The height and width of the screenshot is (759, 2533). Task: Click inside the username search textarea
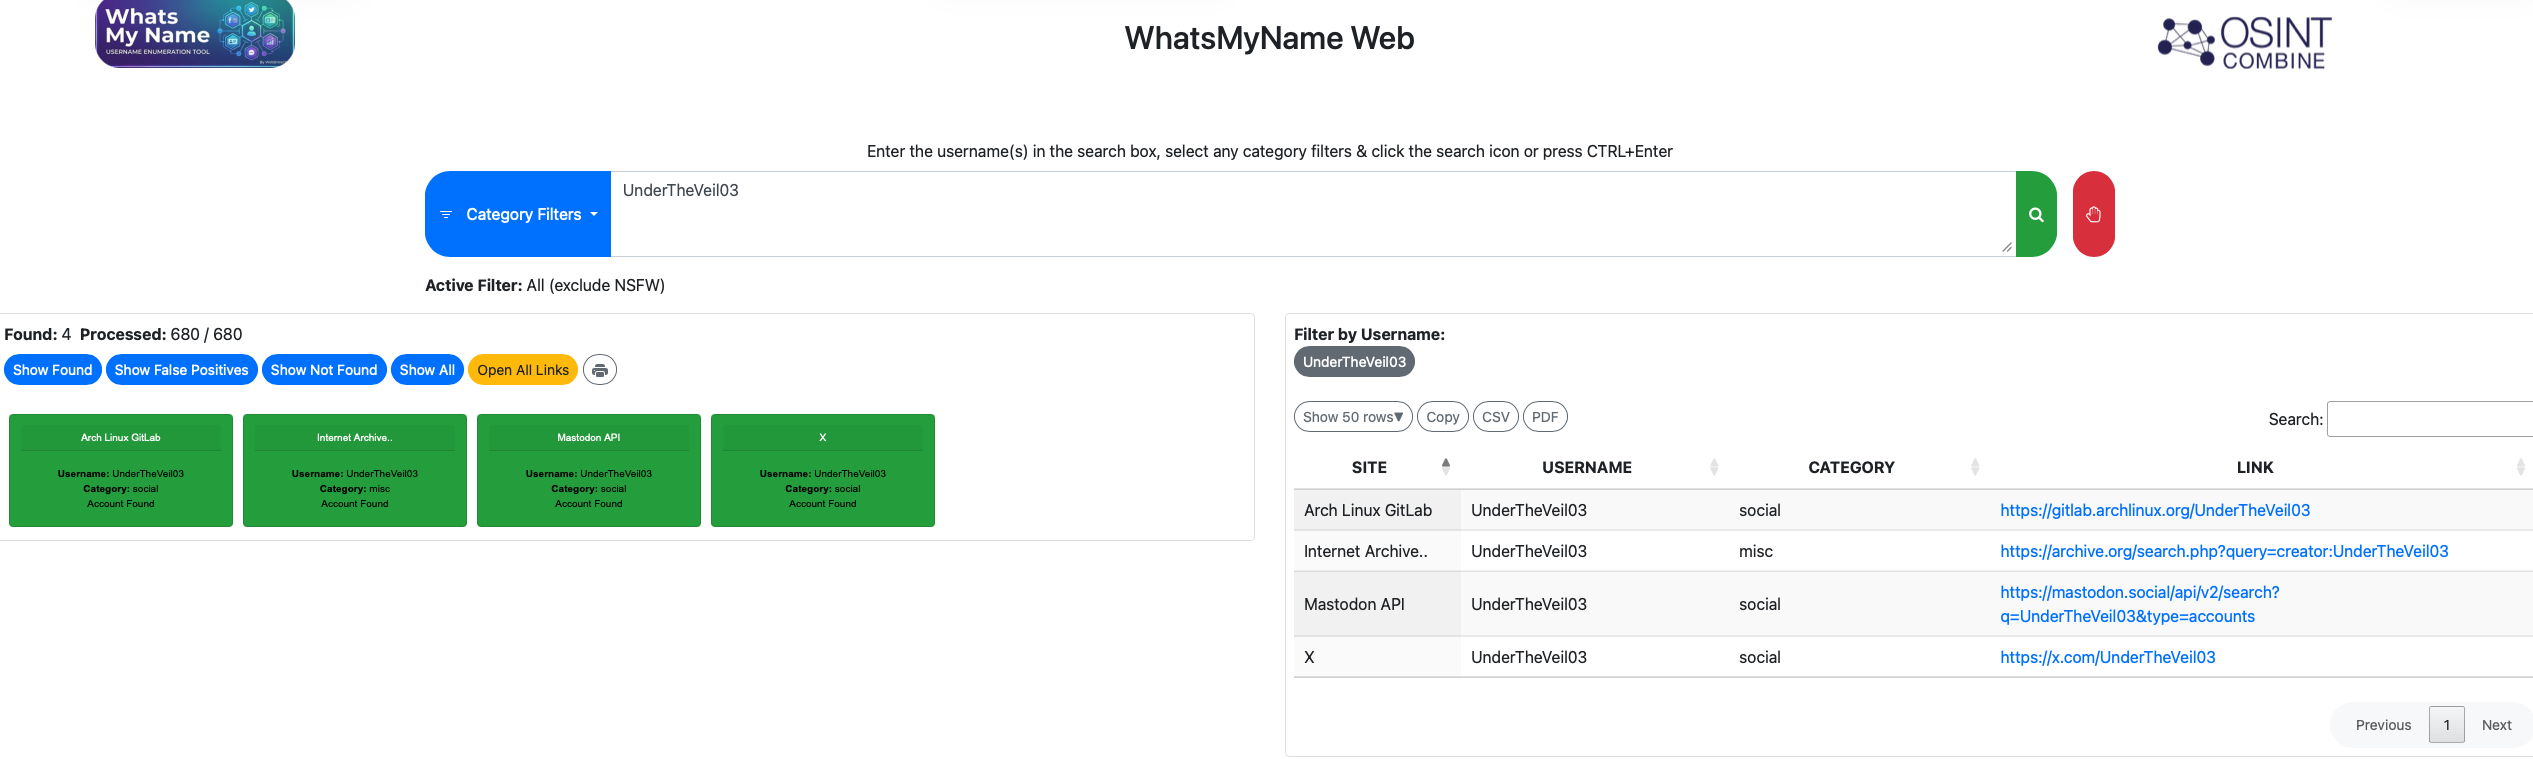[1313, 214]
